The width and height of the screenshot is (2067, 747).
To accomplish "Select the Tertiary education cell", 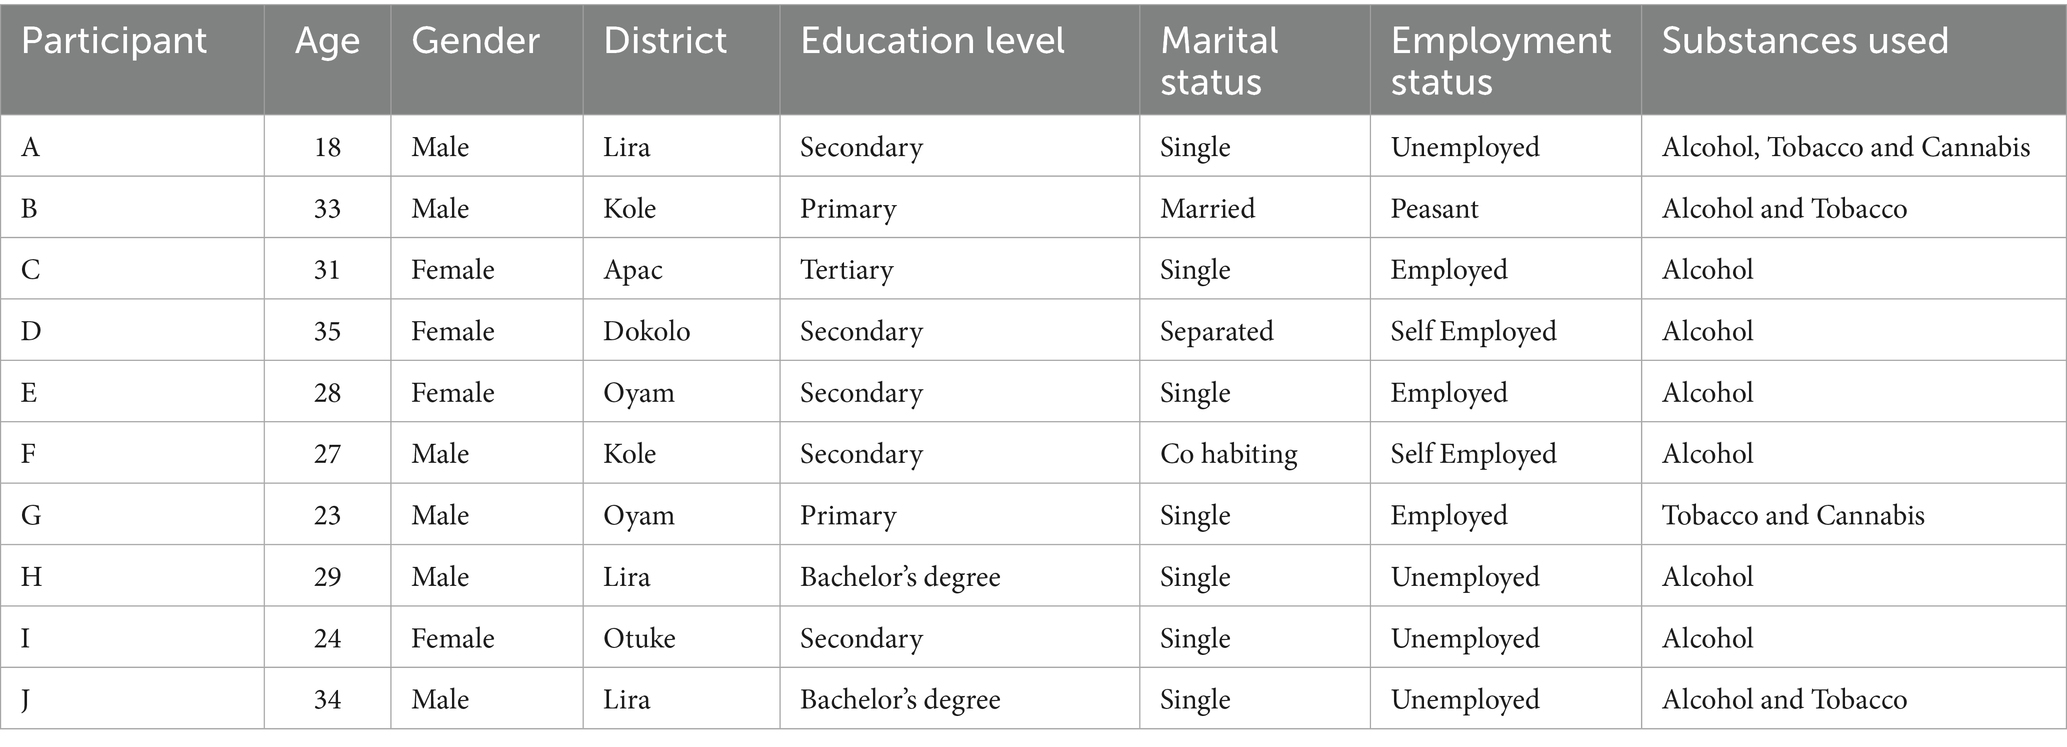I will 846,270.
